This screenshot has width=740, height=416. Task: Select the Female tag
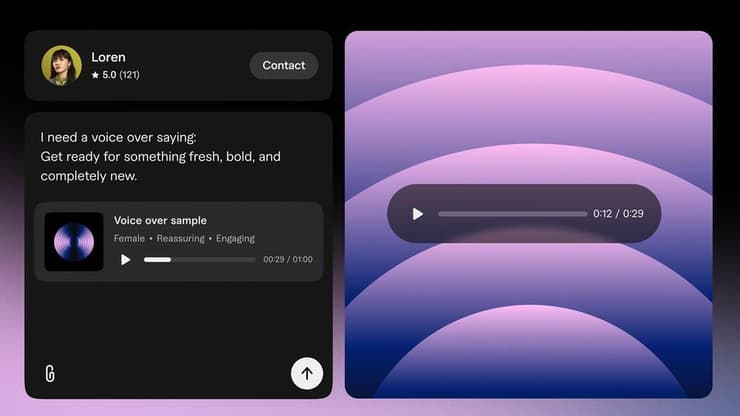pyautogui.click(x=129, y=239)
